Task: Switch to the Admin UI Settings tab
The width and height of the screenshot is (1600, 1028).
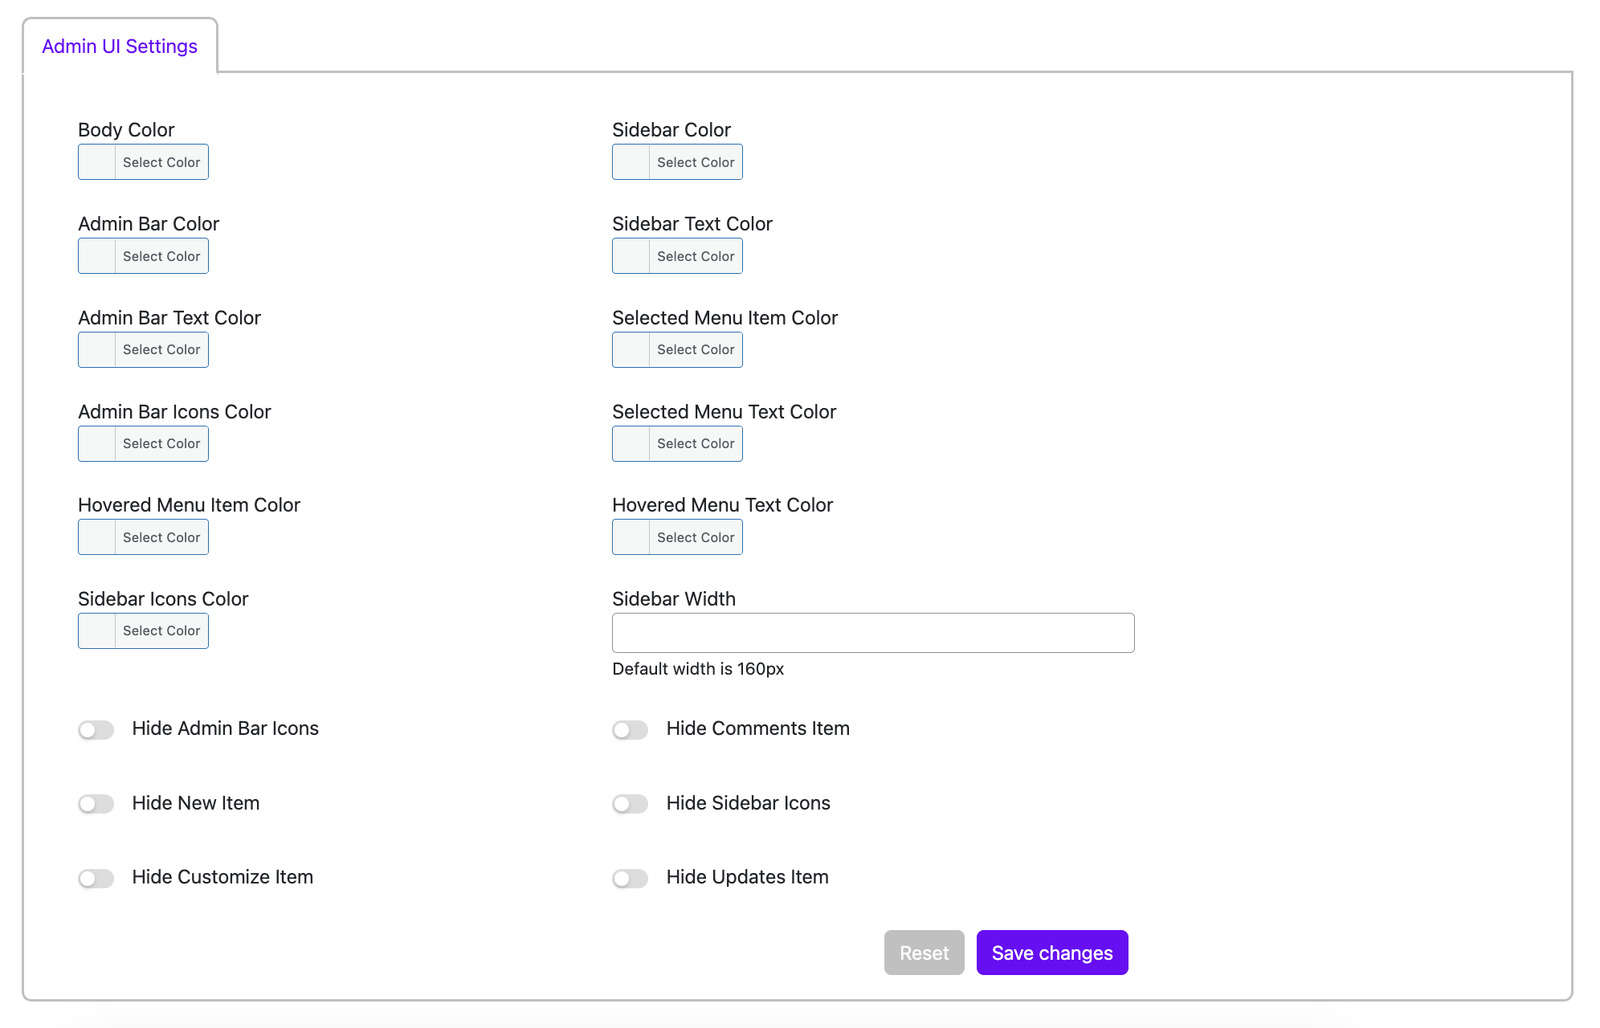Action: [119, 45]
